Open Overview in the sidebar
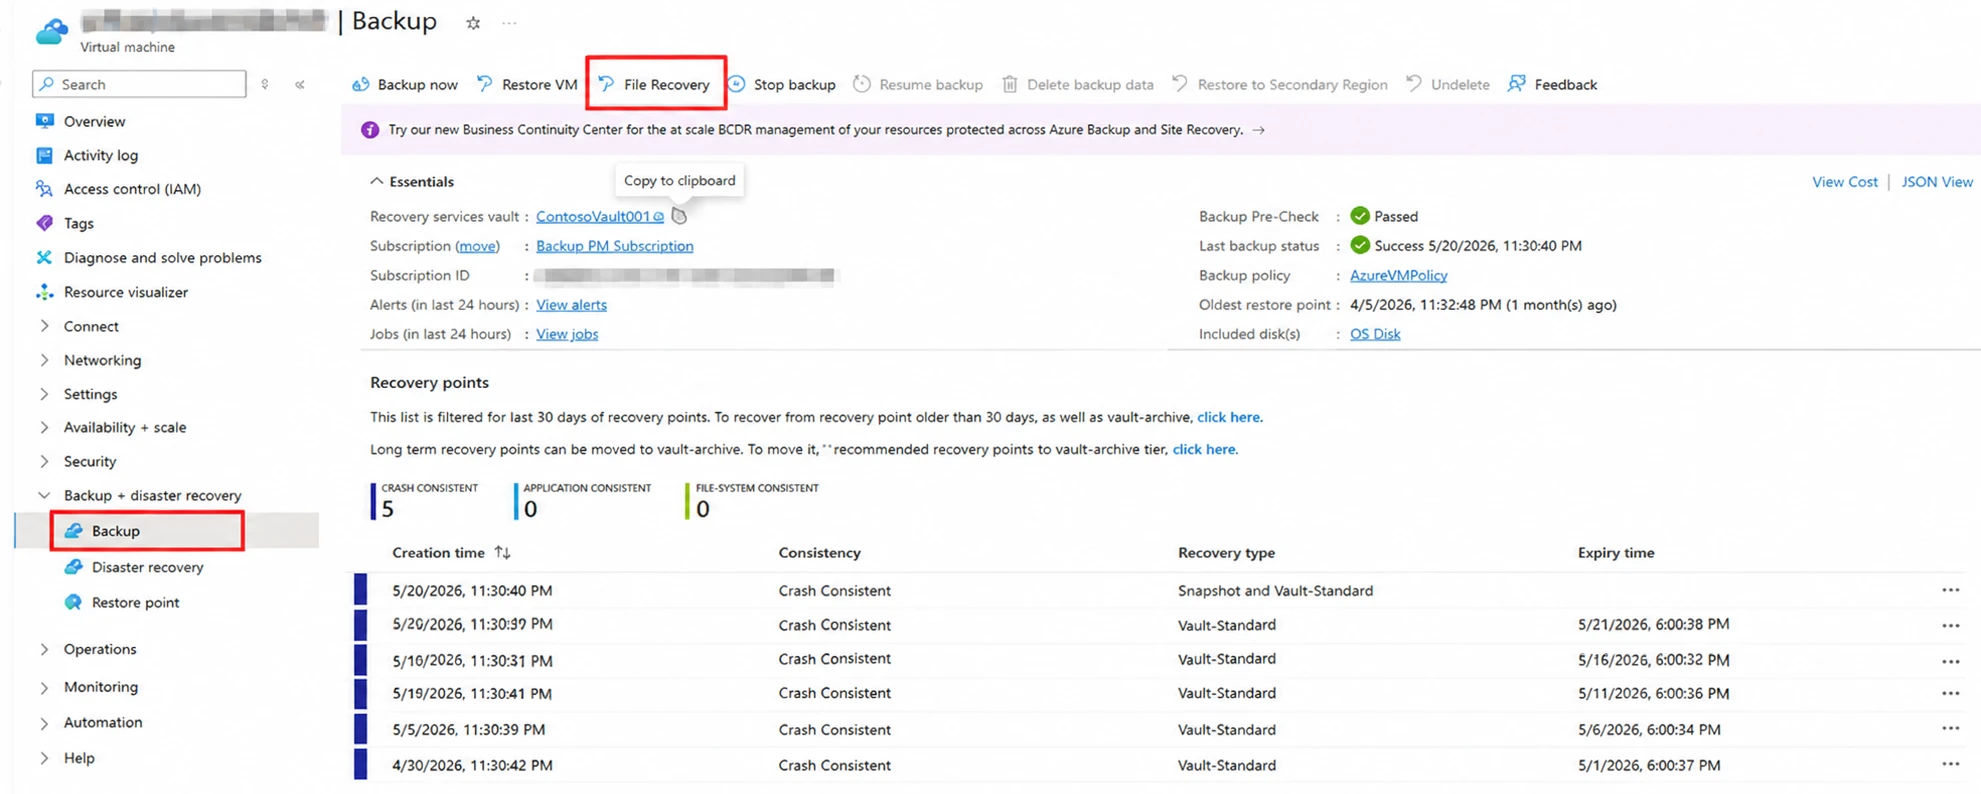Screen dimensions: 1981x794 94,121
